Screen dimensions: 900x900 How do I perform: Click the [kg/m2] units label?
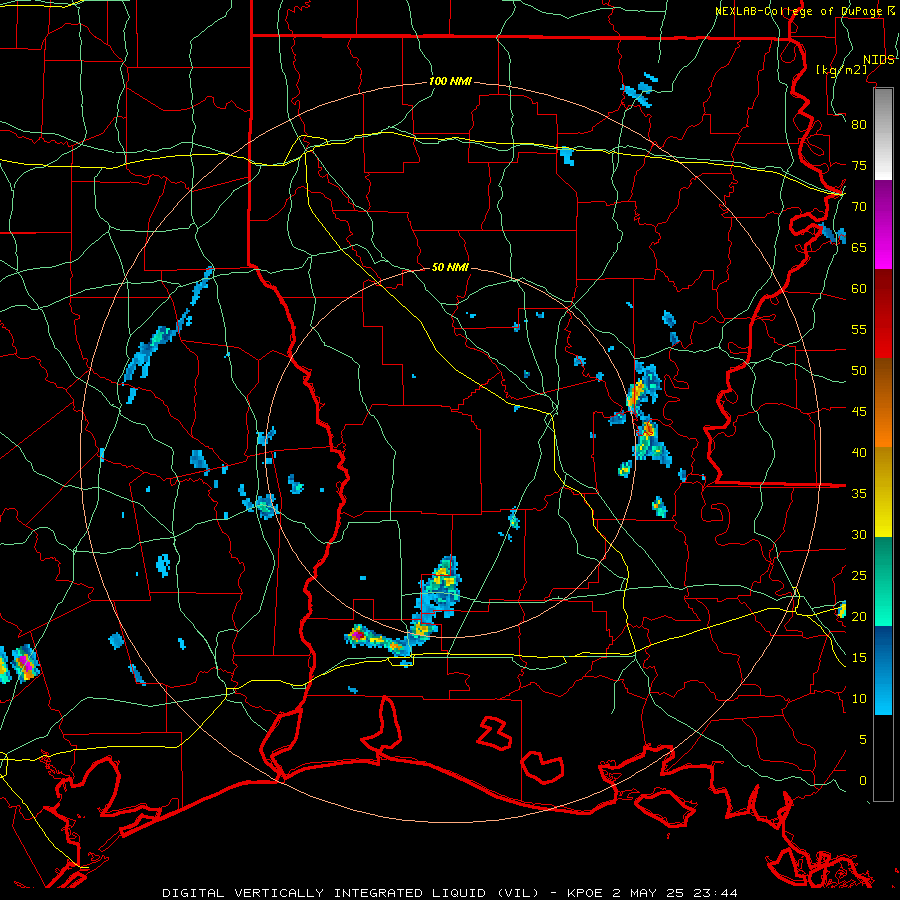point(841,70)
